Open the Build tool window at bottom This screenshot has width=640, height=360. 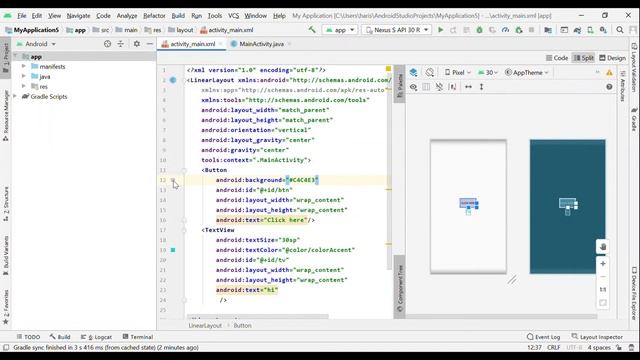(x=60, y=337)
